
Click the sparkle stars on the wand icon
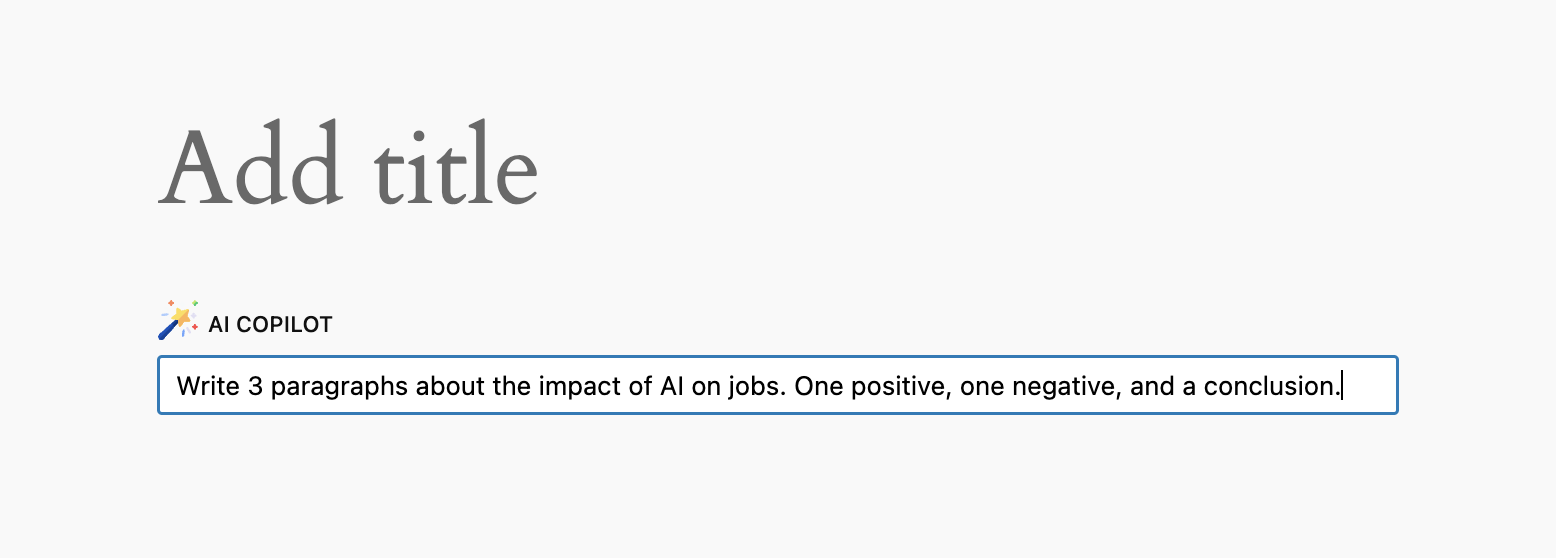tap(183, 309)
